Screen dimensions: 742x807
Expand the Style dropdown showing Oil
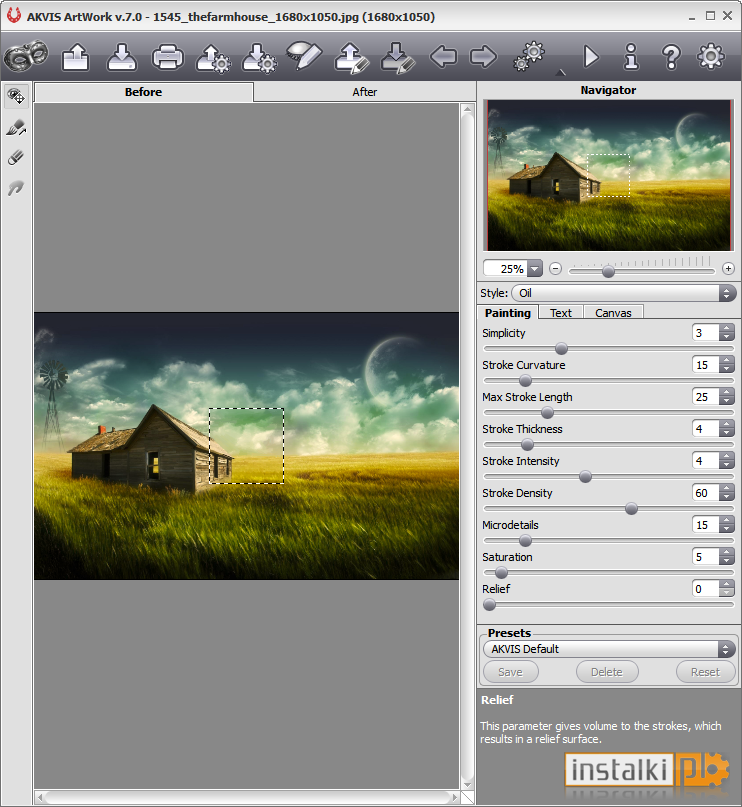[x=623, y=293]
